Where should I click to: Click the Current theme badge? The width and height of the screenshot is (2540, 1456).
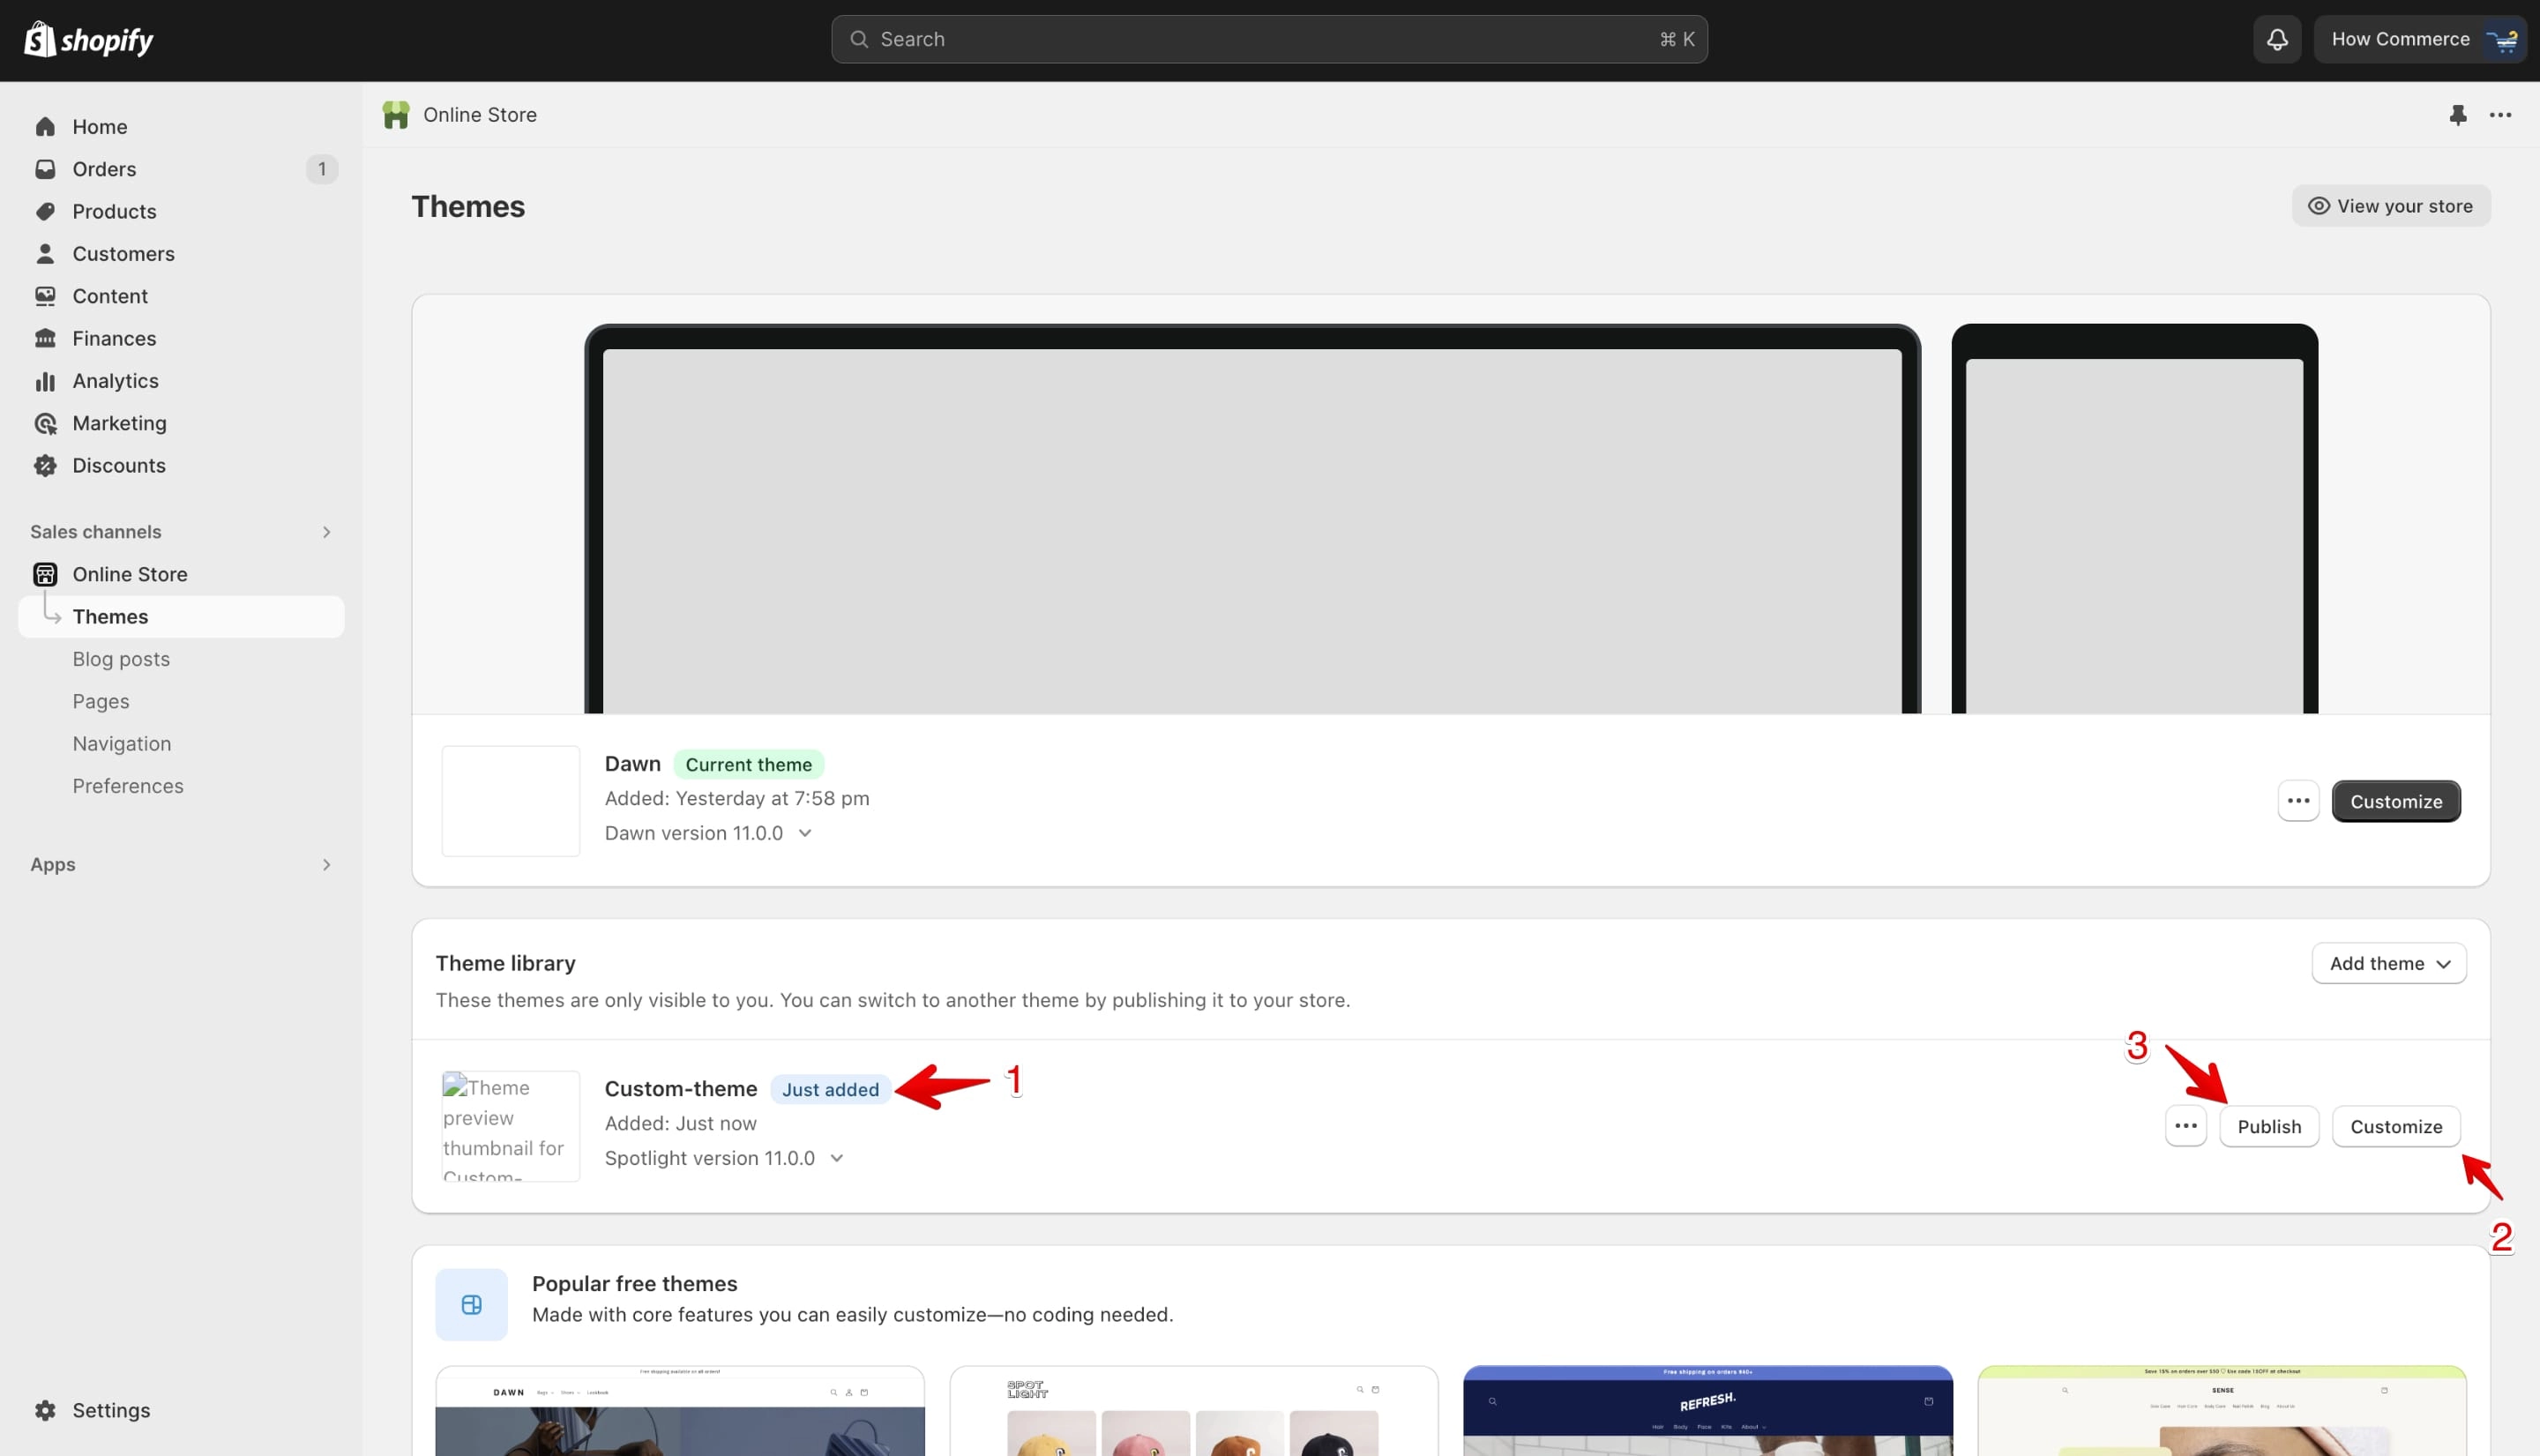click(x=749, y=765)
